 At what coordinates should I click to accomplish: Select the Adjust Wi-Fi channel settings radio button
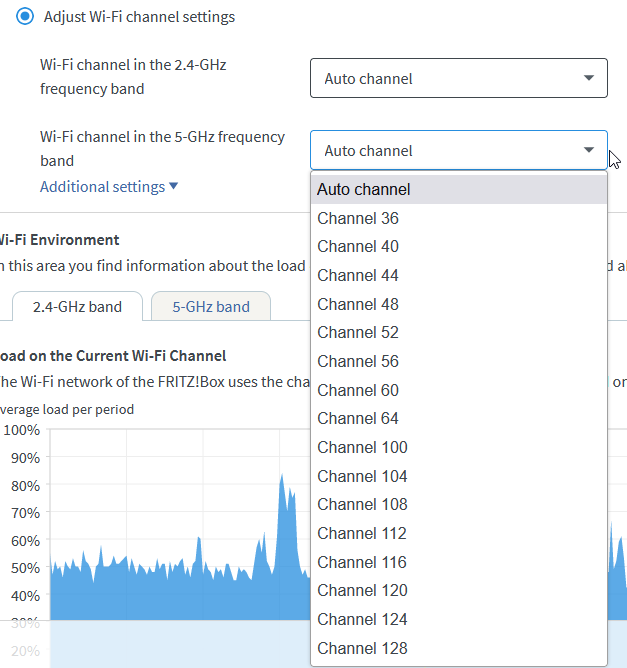(x=25, y=17)
